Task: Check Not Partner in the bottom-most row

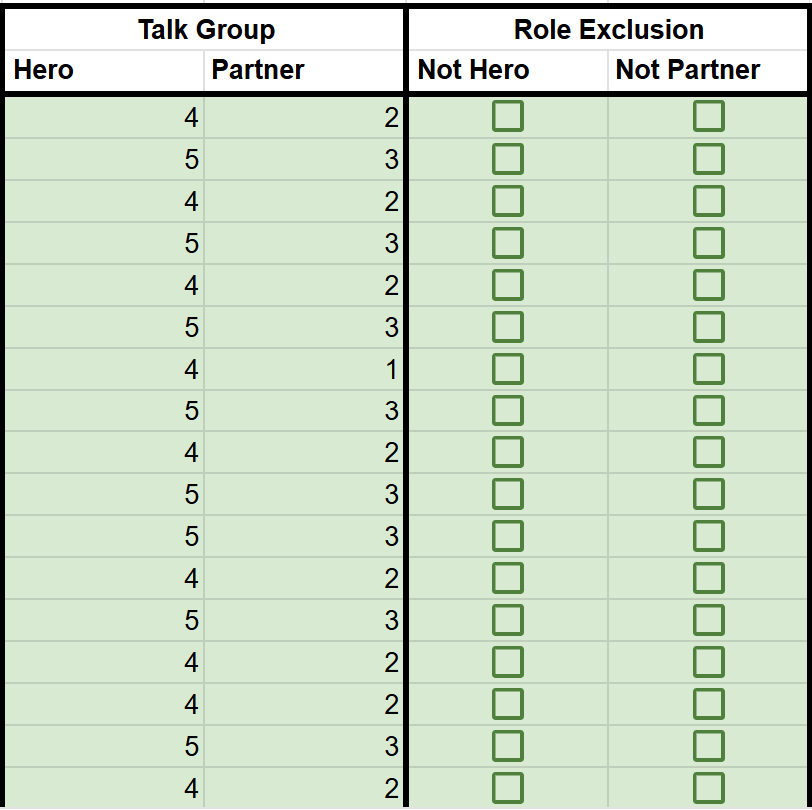Action: pyautogui.click(x=708, y=788)
